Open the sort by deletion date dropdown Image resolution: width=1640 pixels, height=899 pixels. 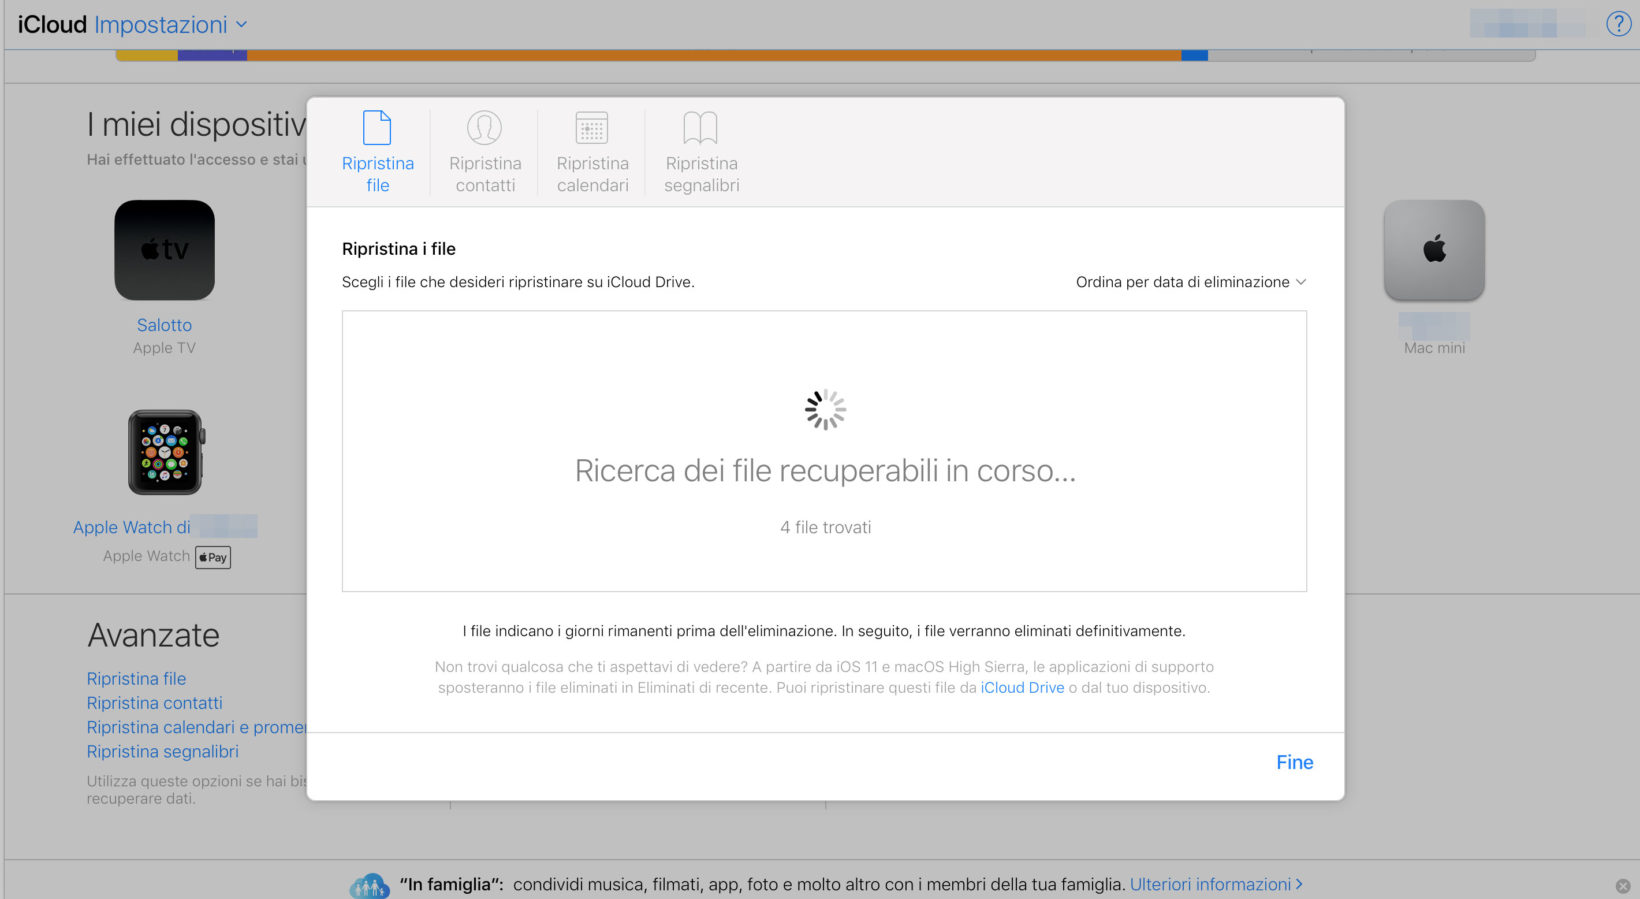[1191, 282]
